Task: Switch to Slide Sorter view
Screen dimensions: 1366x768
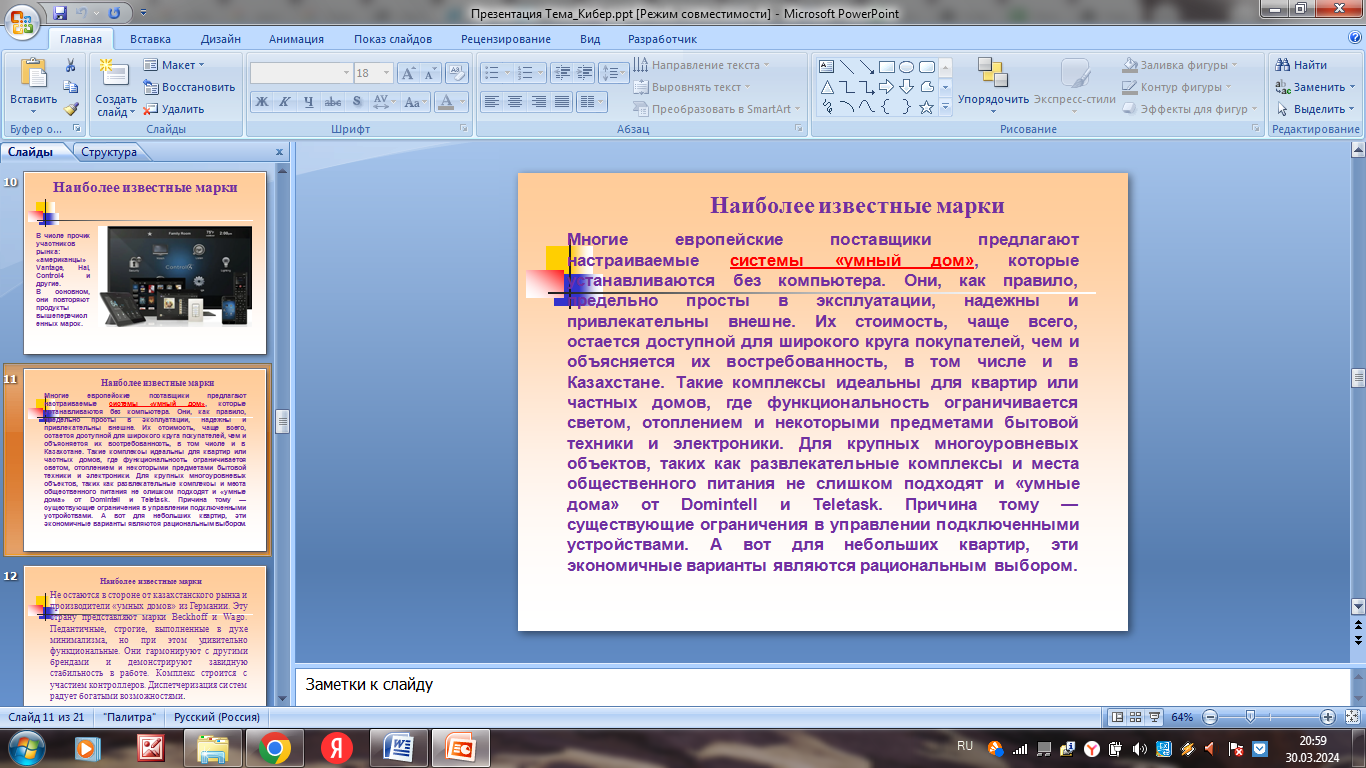Action: point(1136,717)
